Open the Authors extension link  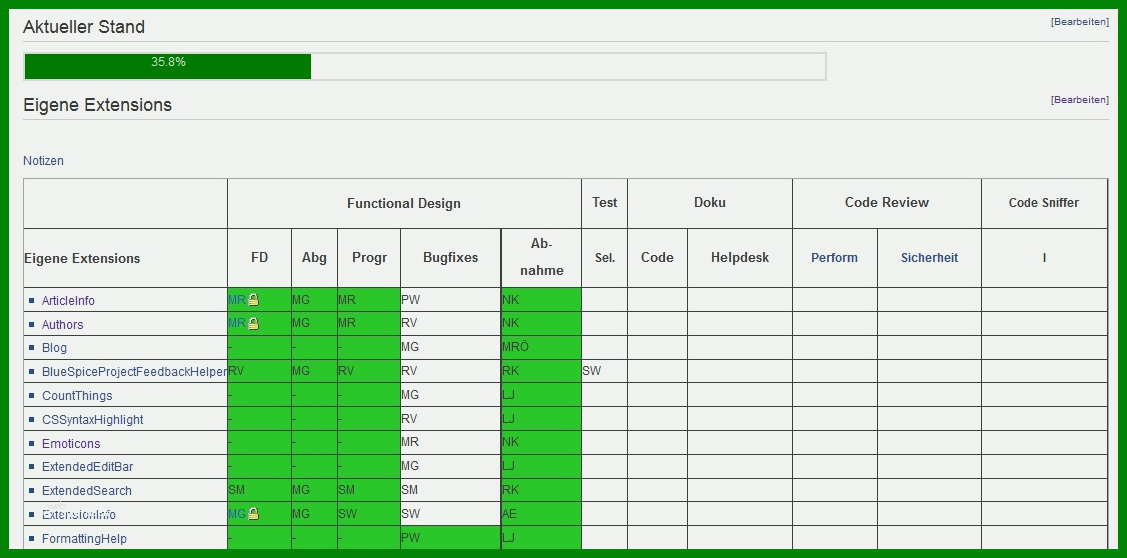63,324
